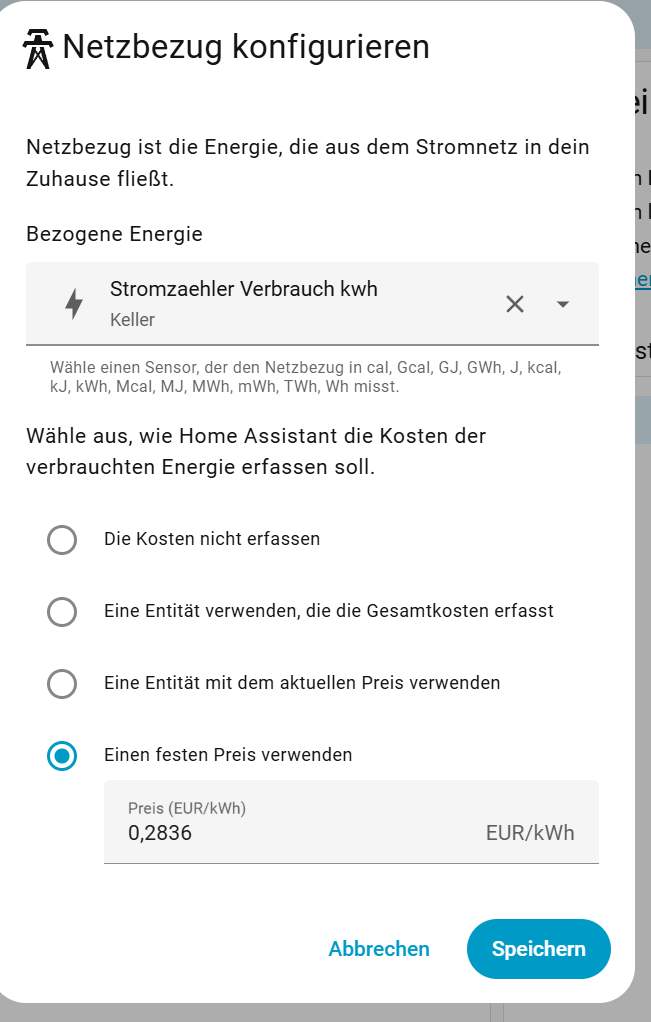Click the label "Einen festen Preis verwenden"

tap(228, 755)
